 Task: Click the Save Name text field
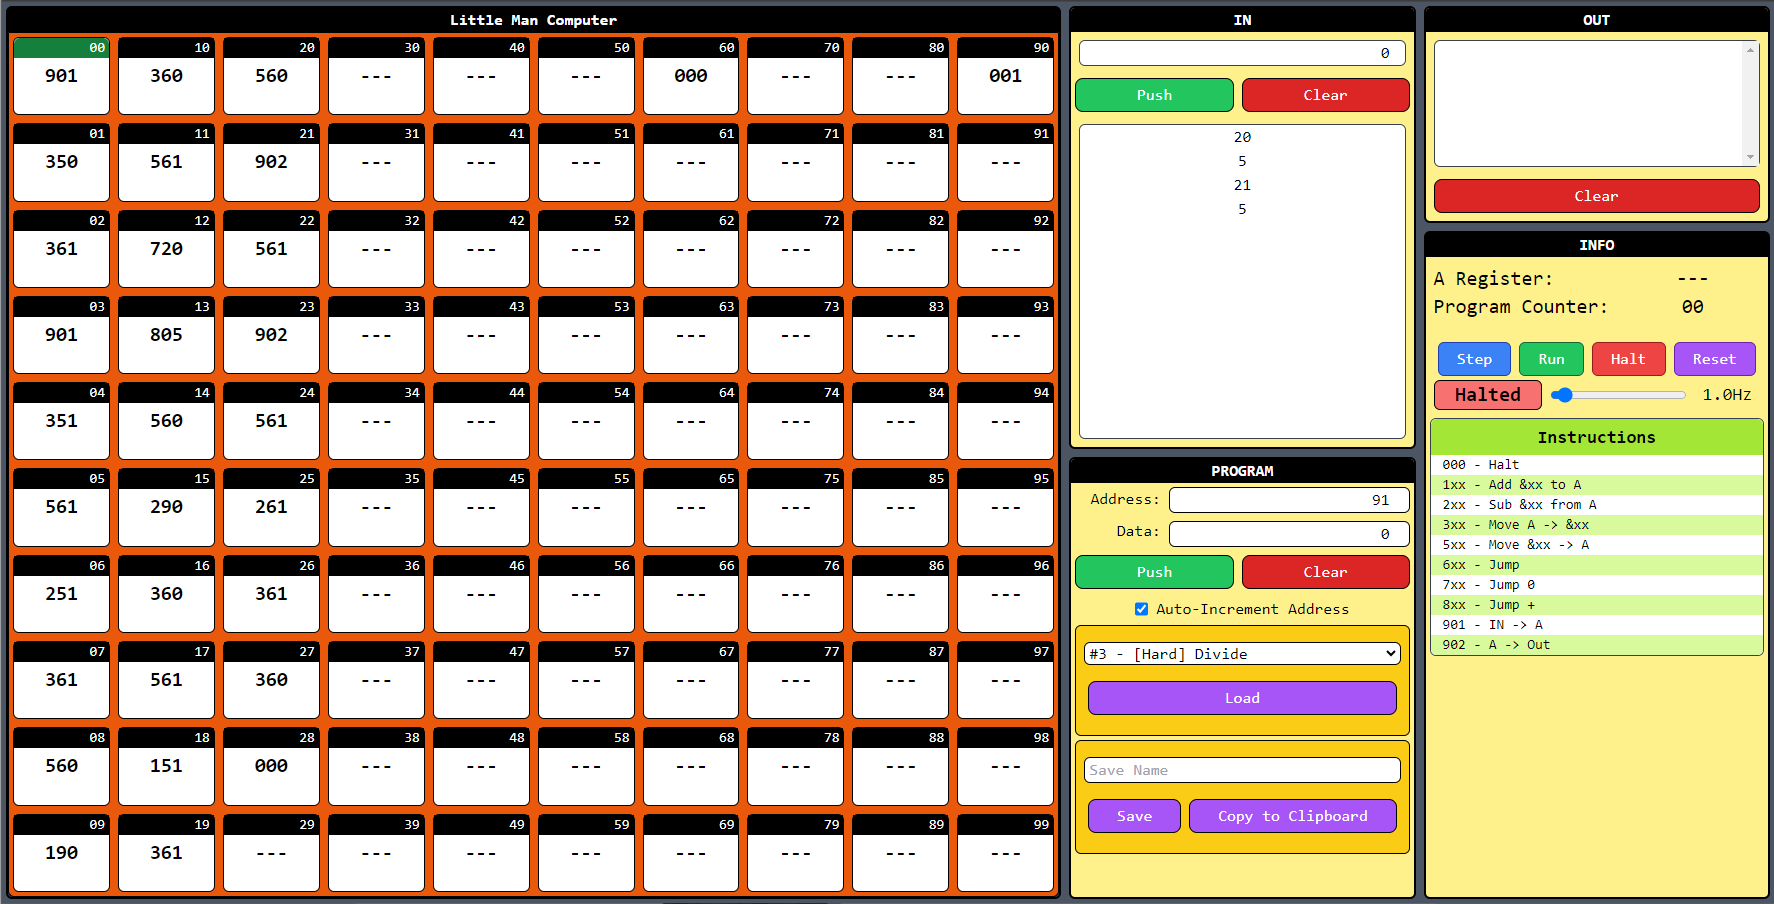(x=1241, y=770)
